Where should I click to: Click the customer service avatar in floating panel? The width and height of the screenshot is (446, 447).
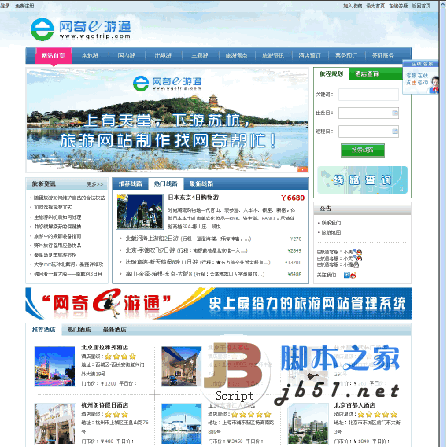coord(434,84)
